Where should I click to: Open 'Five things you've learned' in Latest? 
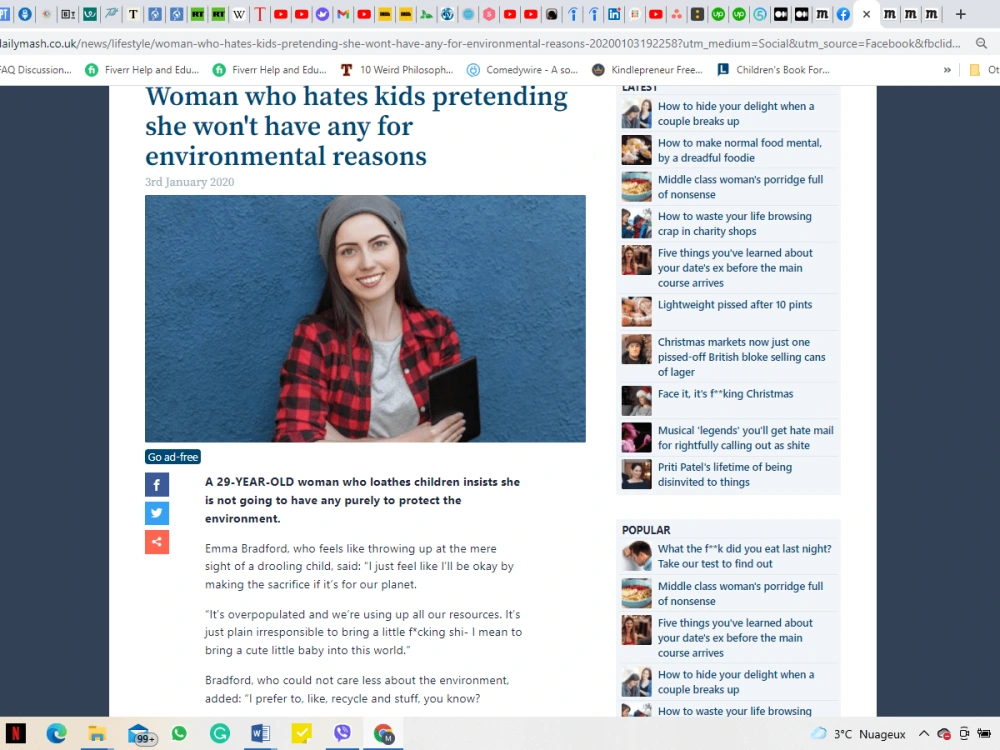[x=735, y=268]
